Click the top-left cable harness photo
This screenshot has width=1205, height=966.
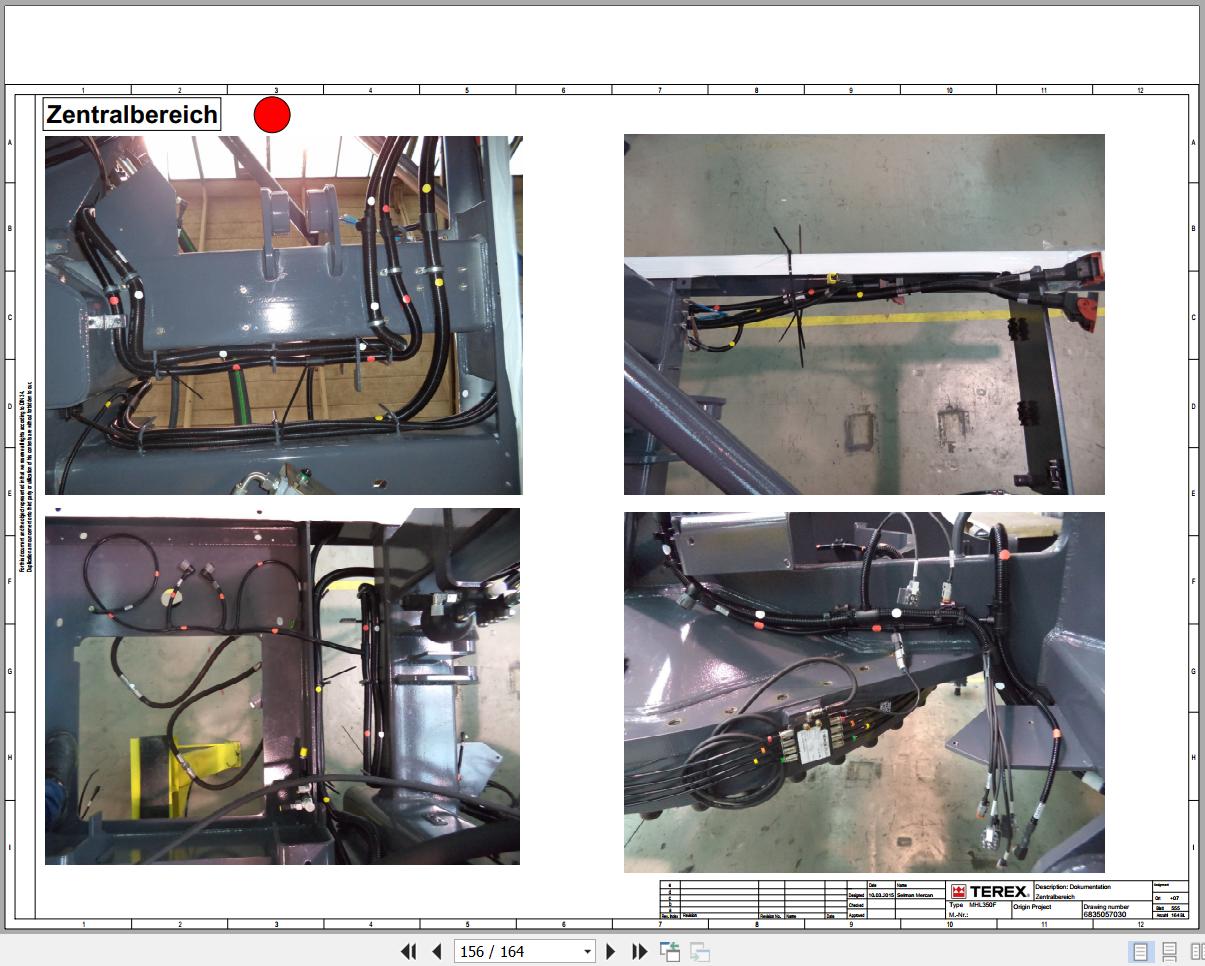point(283,315)
